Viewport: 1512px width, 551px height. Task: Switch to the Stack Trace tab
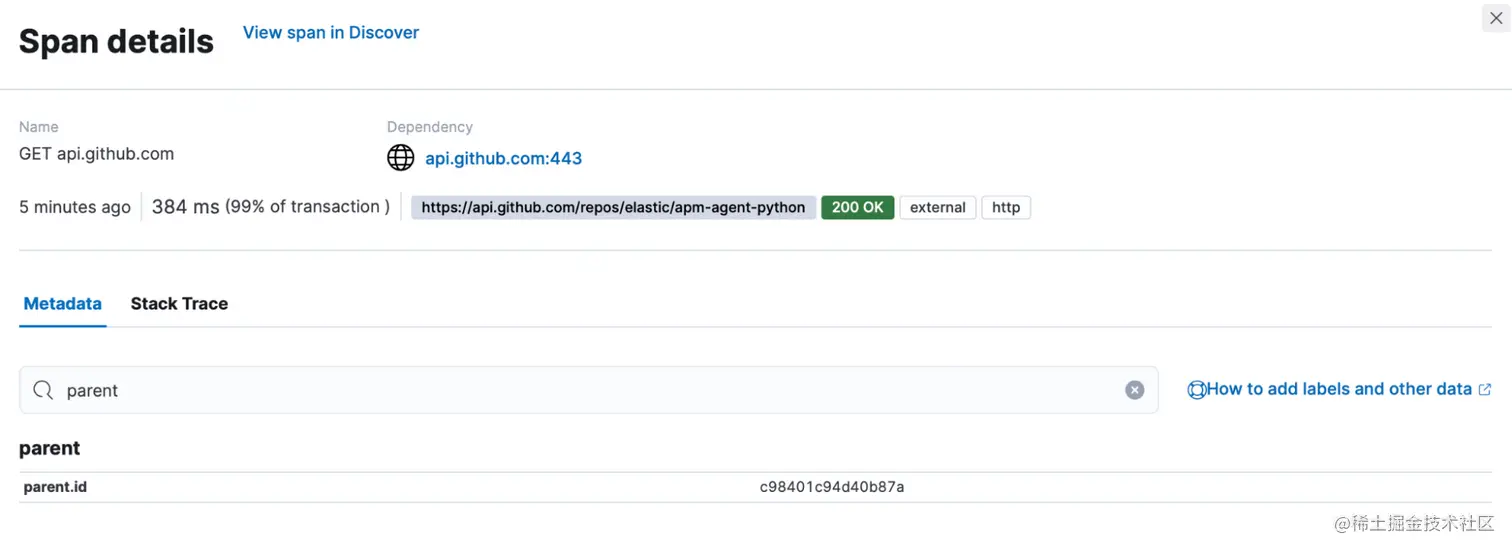[x=179, y=304]
